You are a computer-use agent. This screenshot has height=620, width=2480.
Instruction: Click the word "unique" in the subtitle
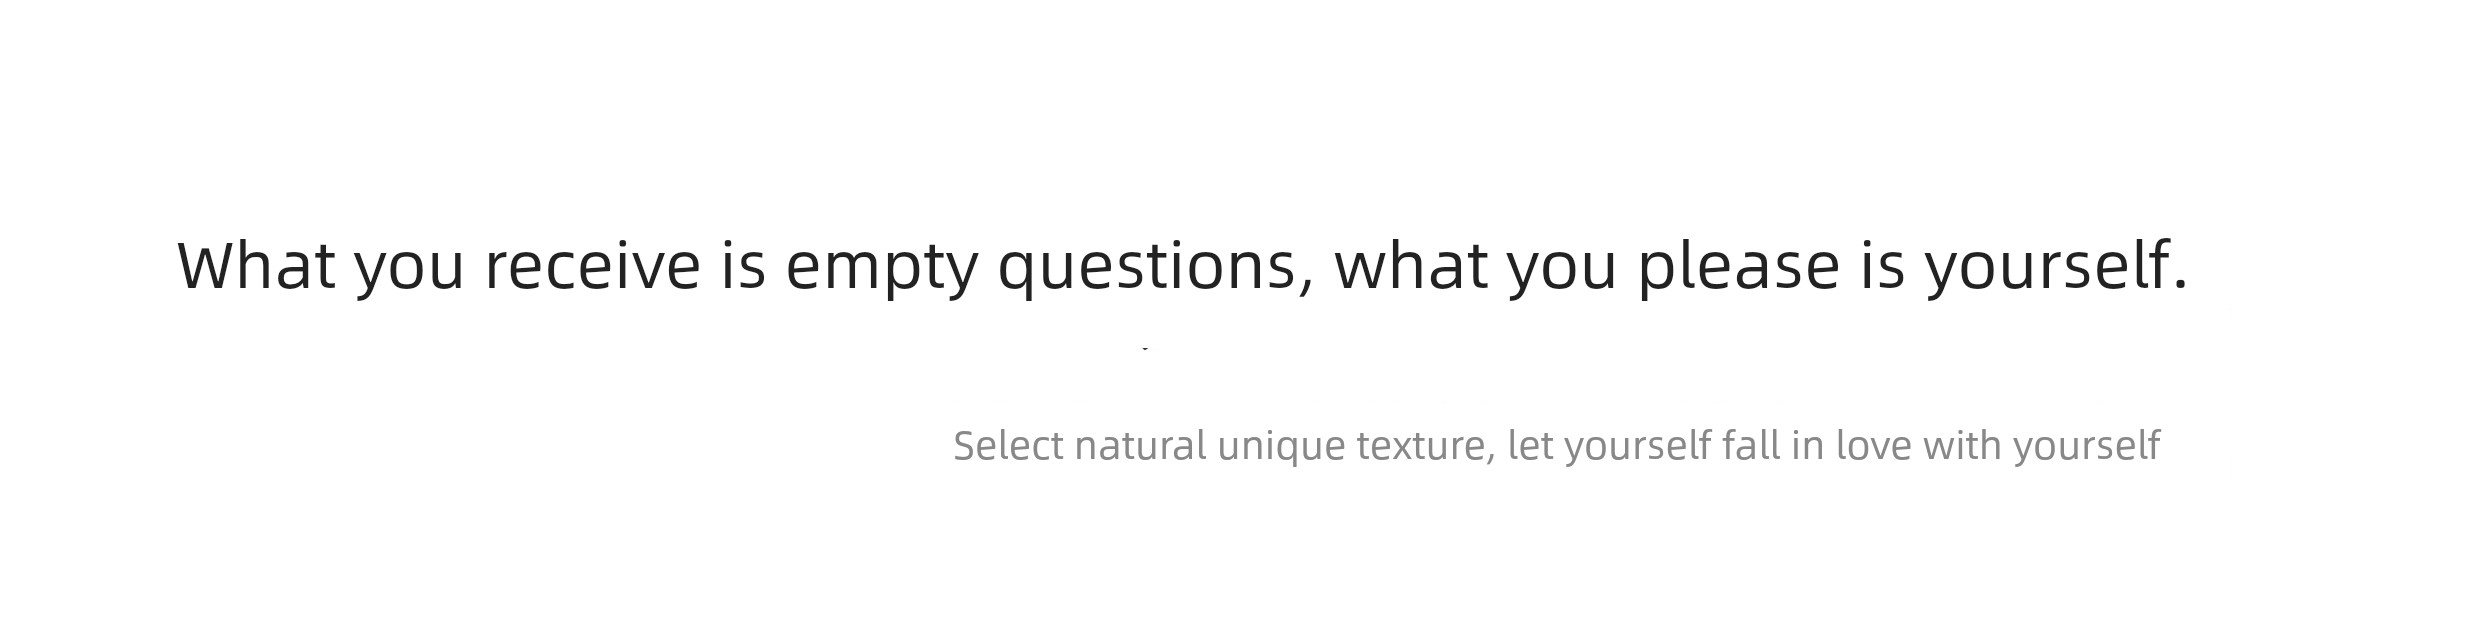[1281, 448]
